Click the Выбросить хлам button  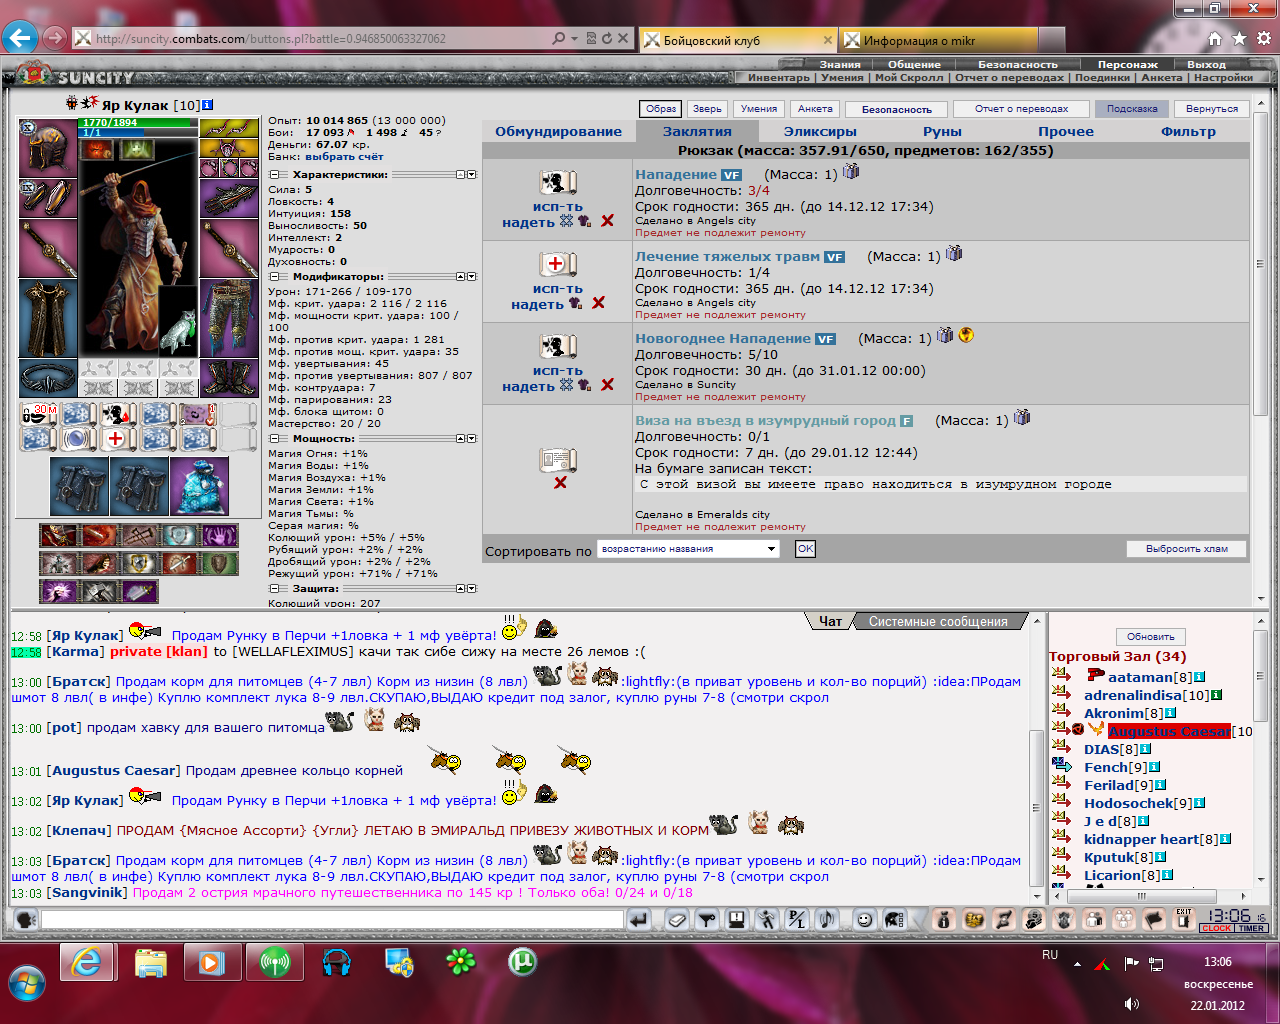pyautogui.click(x=1187, y=549)
